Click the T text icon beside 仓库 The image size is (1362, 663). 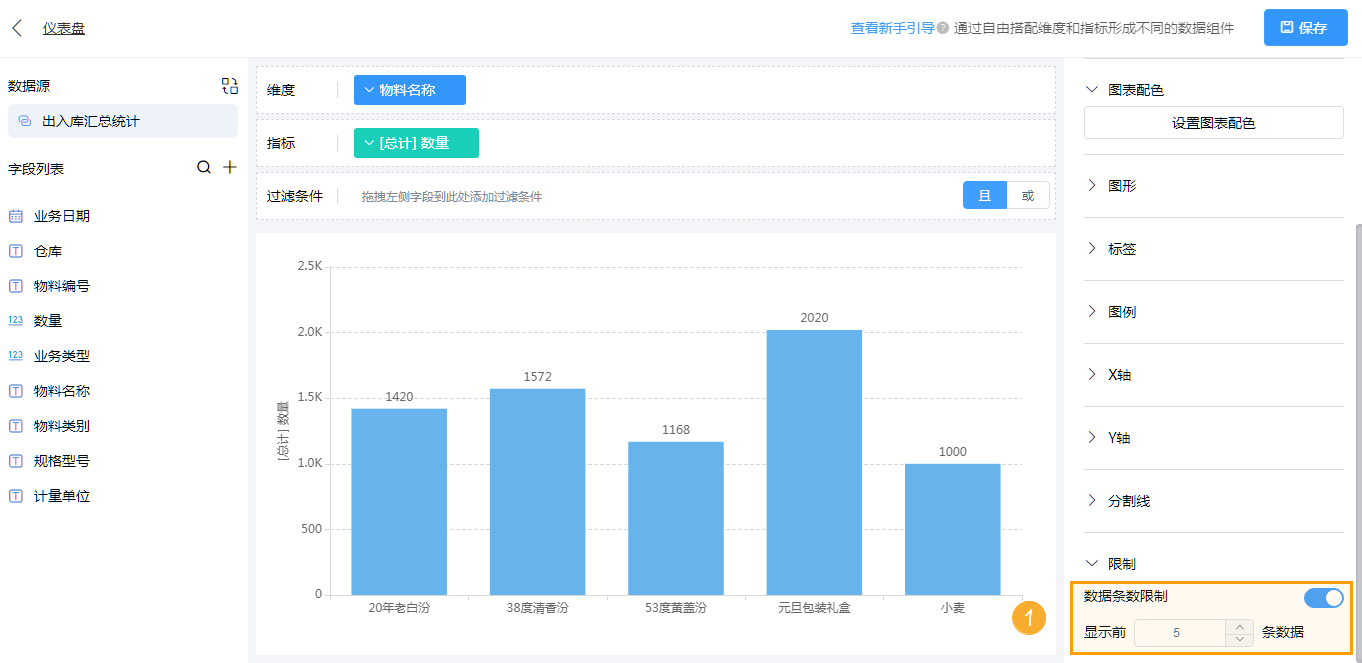[x=16, y=249]
